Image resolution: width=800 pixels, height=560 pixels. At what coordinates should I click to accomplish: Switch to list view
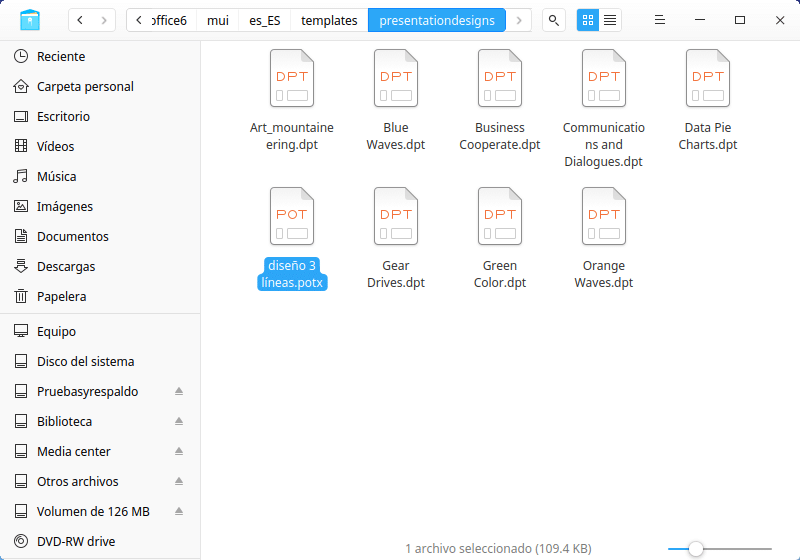[x=610, y=20]
